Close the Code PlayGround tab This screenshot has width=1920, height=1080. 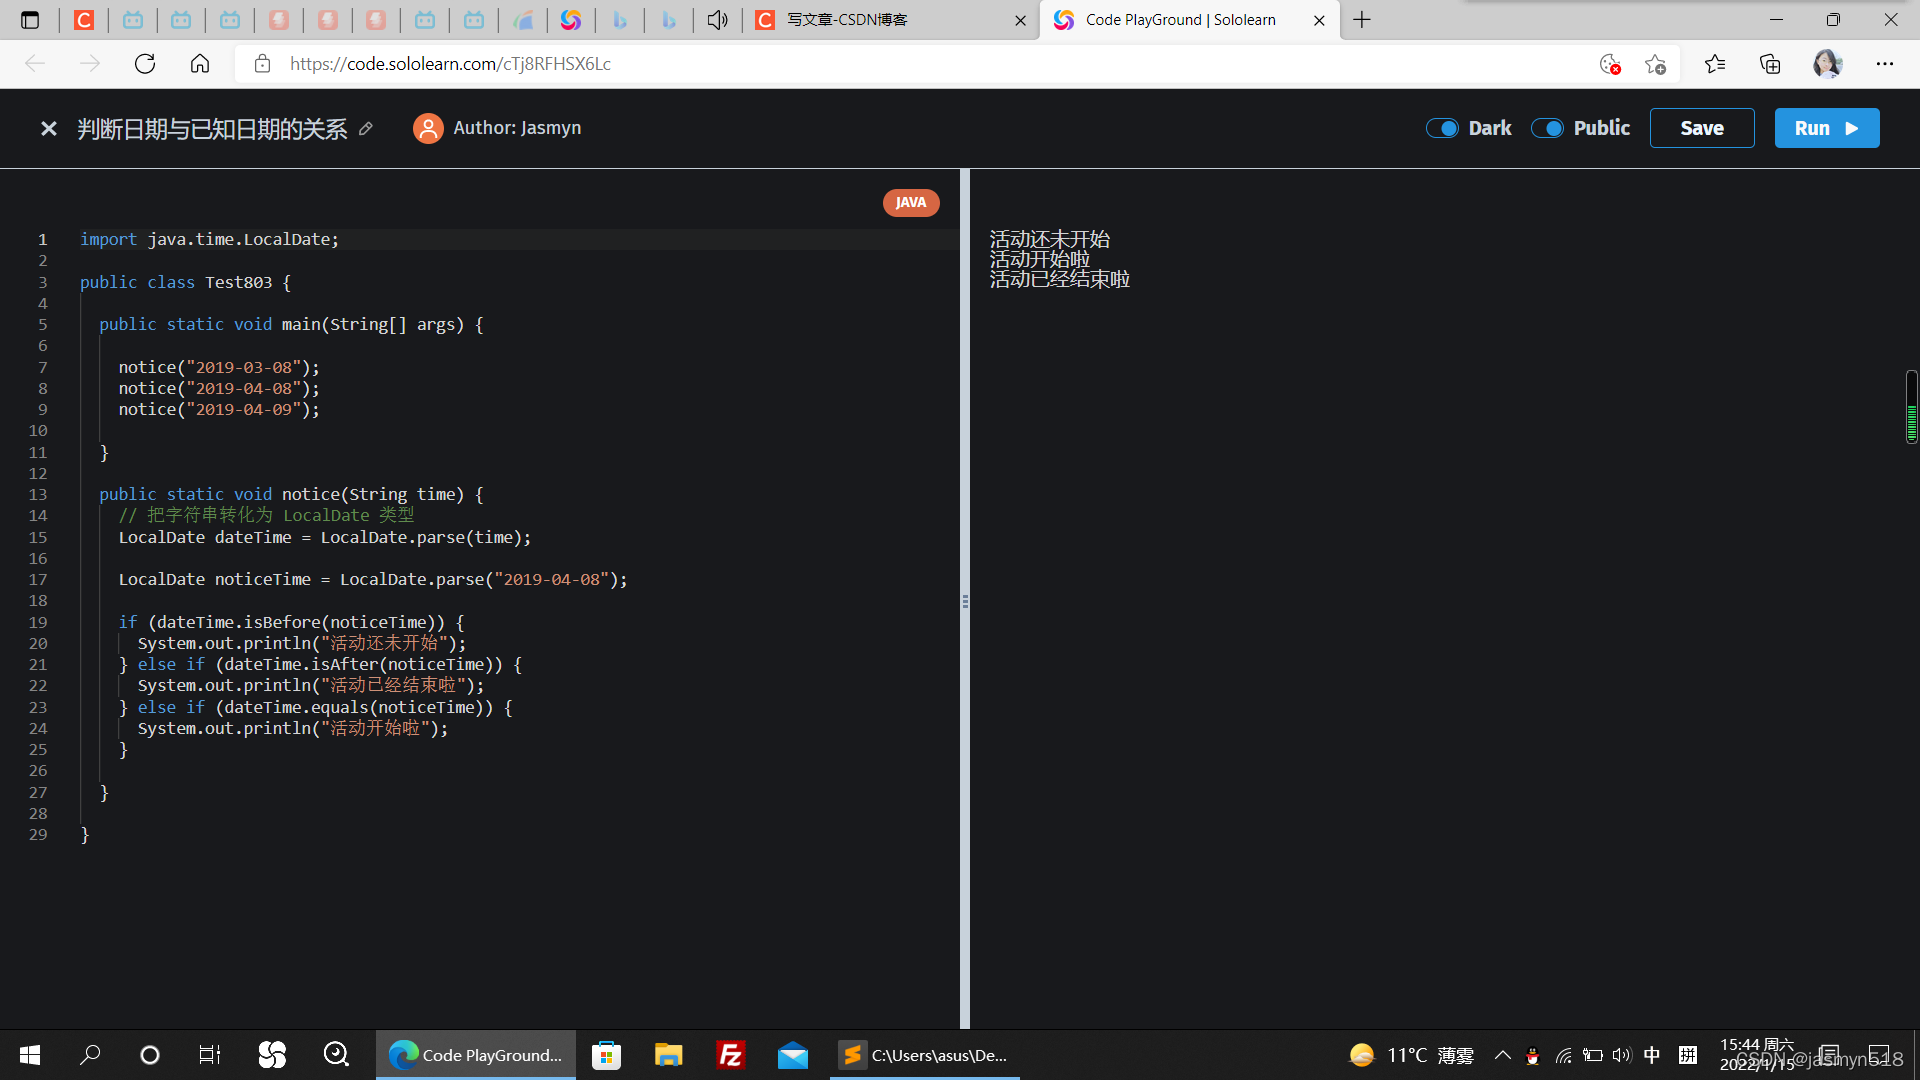pyautogui.click(x=1319, y=20)
